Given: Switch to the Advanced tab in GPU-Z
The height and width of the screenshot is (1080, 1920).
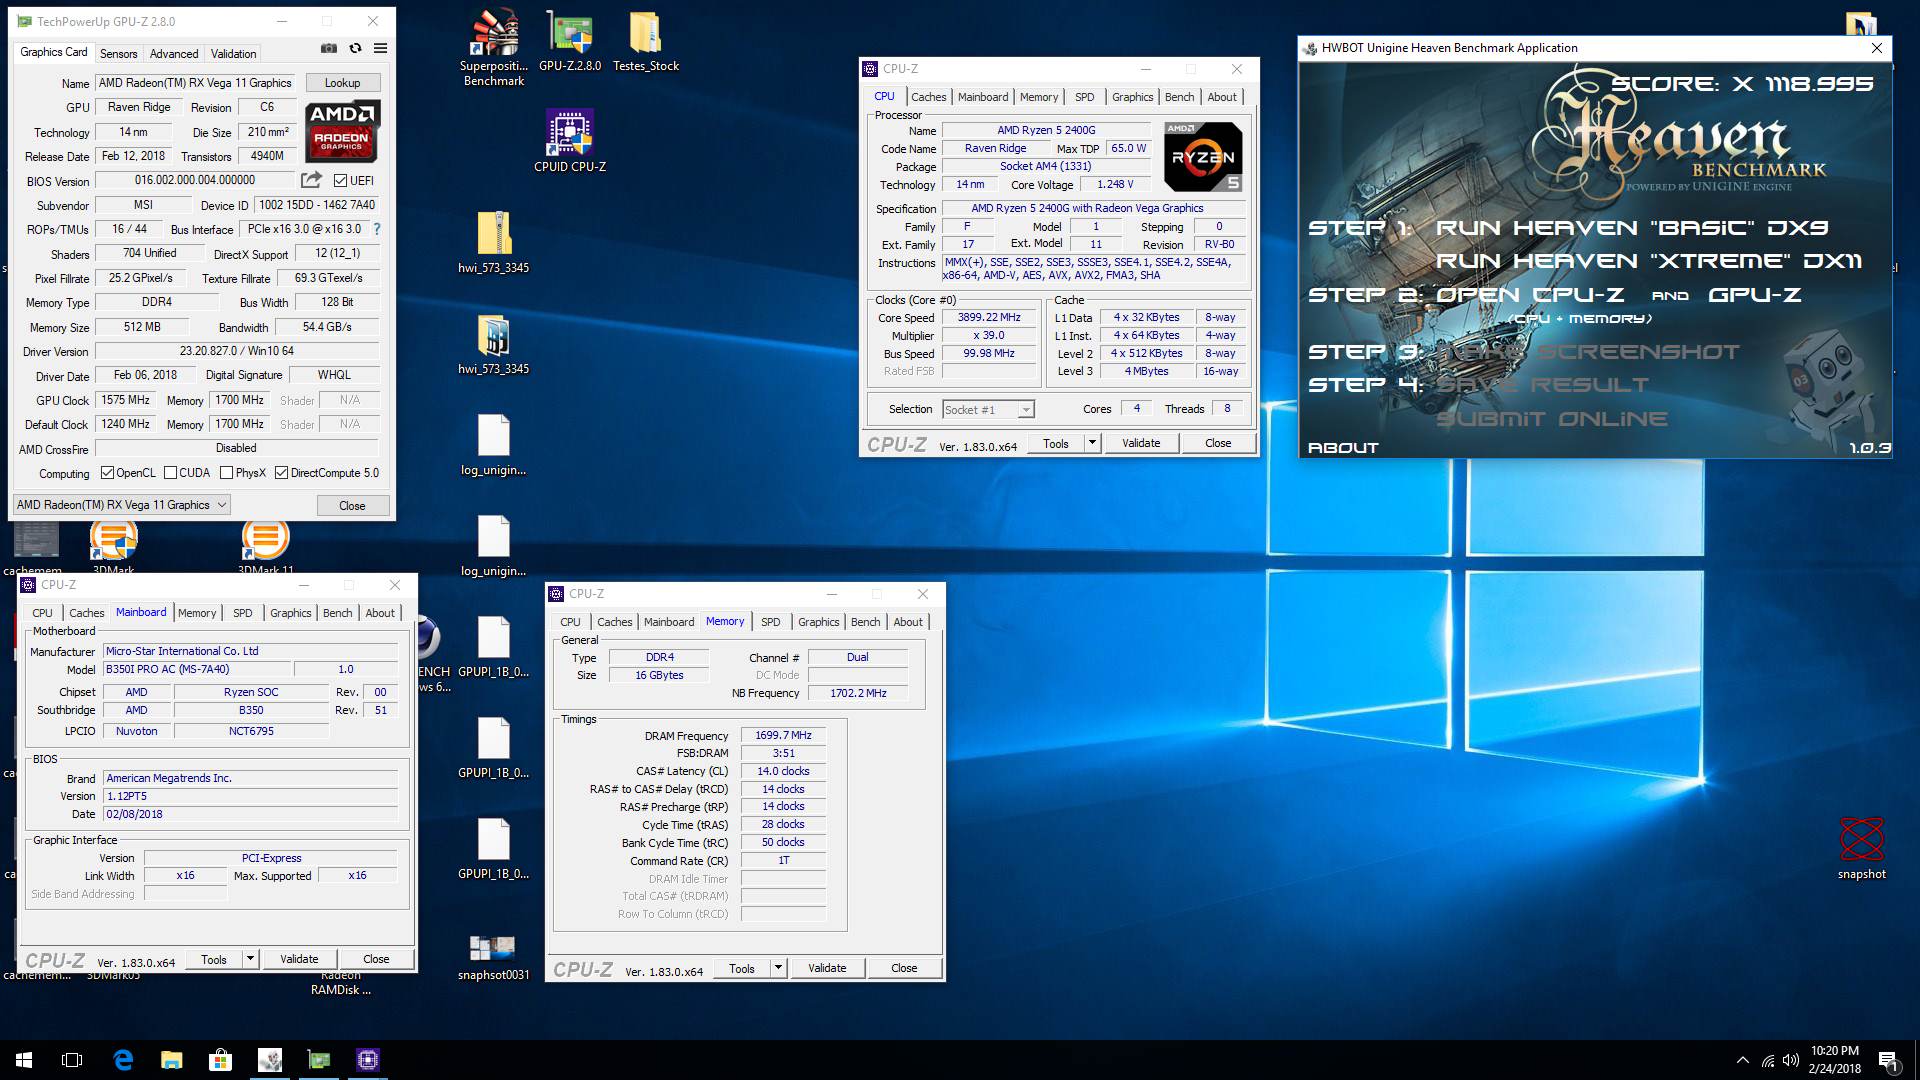Looking at the screenshot, I should click(174, 54).
